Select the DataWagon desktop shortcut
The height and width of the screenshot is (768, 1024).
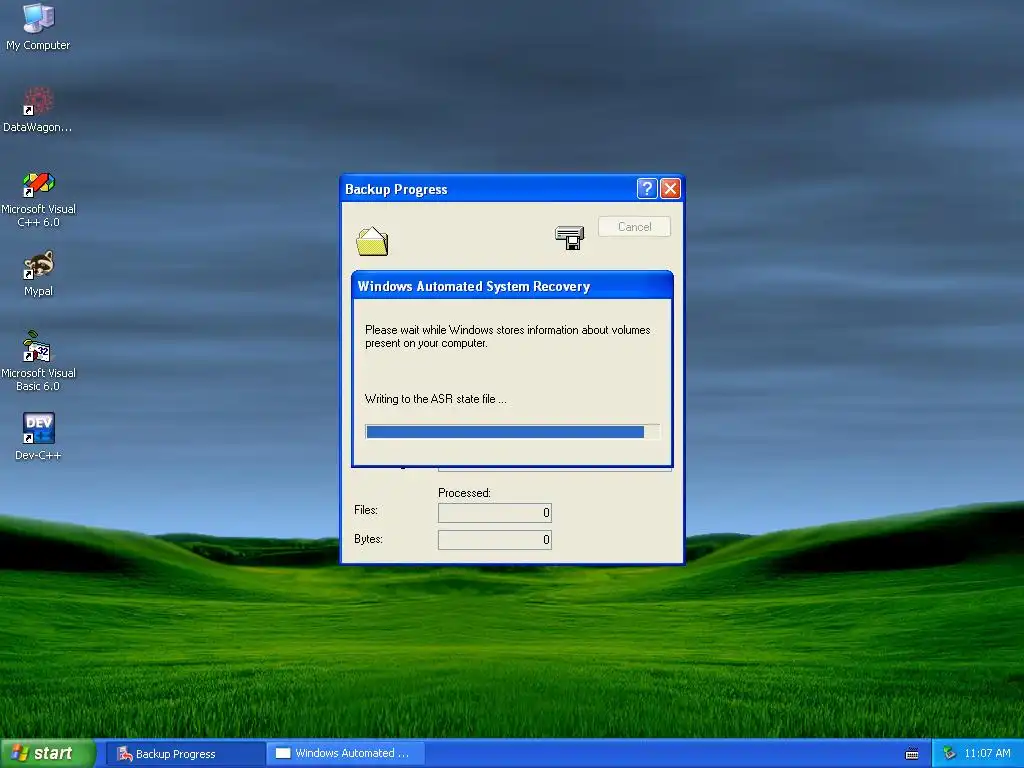38,109
